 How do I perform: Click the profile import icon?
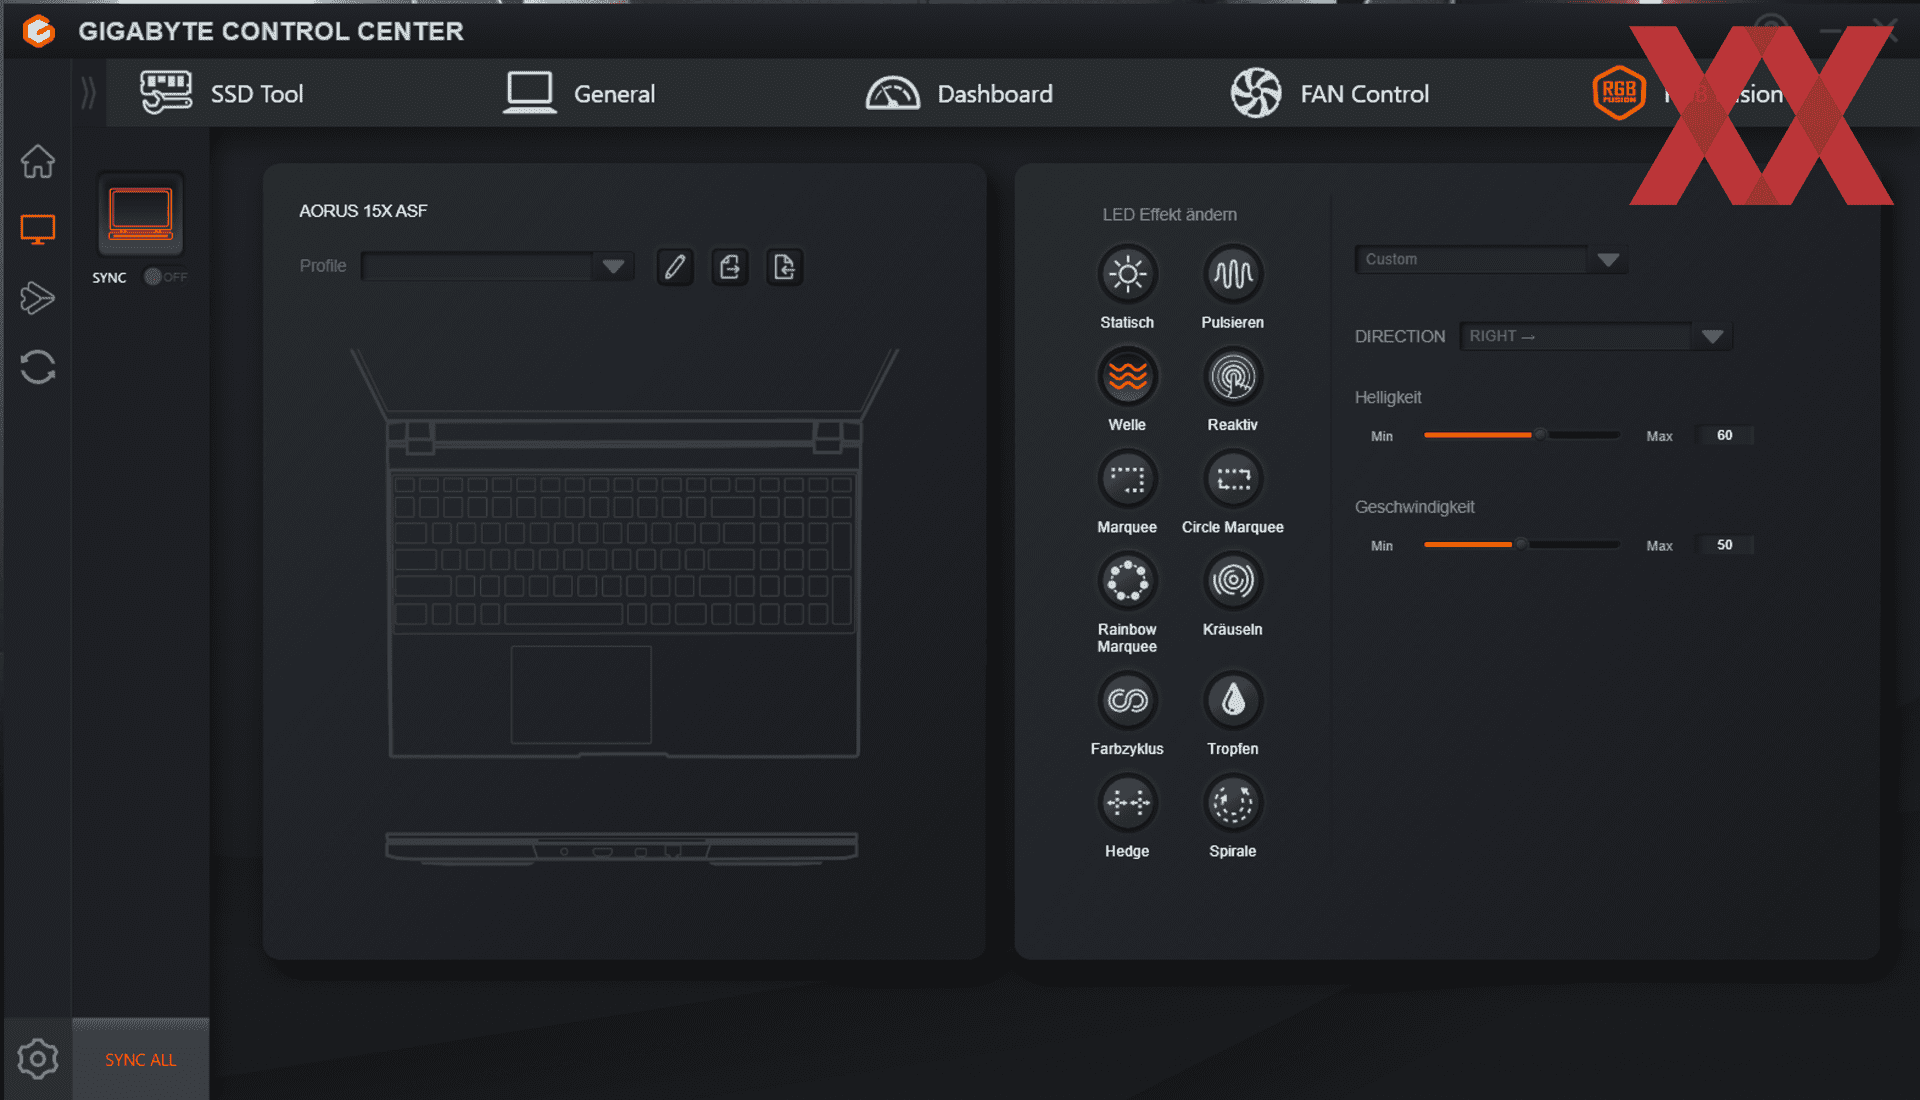tap(785, 267)
